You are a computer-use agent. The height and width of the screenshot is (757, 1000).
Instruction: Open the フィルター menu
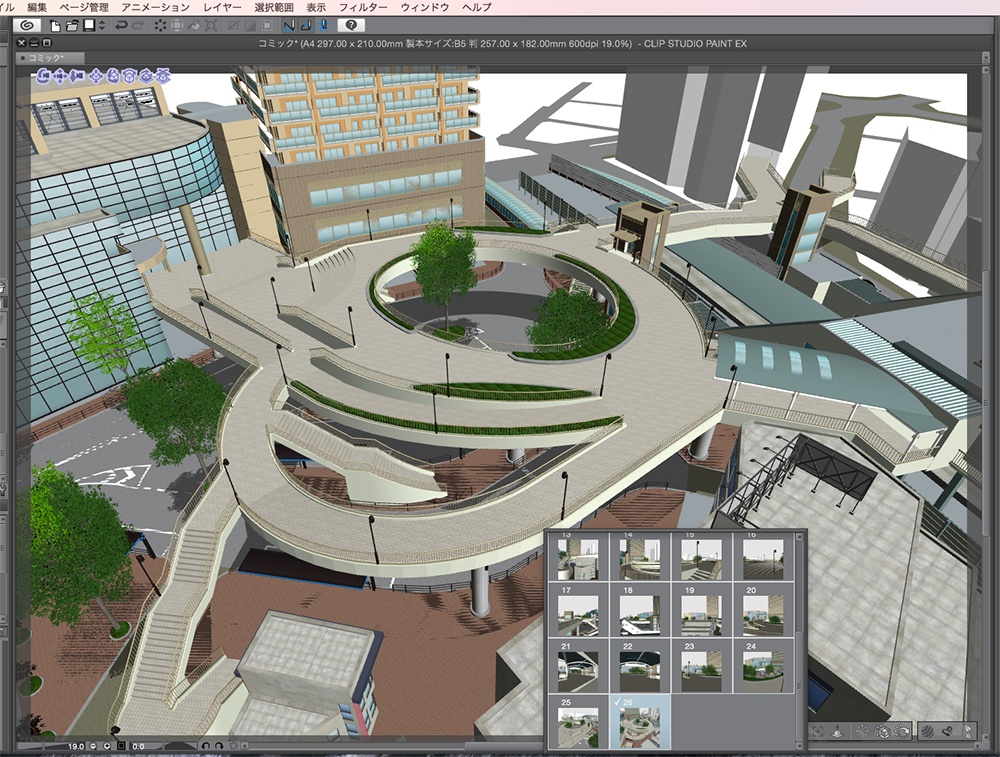pyautogui.click(x=362, y=7)
